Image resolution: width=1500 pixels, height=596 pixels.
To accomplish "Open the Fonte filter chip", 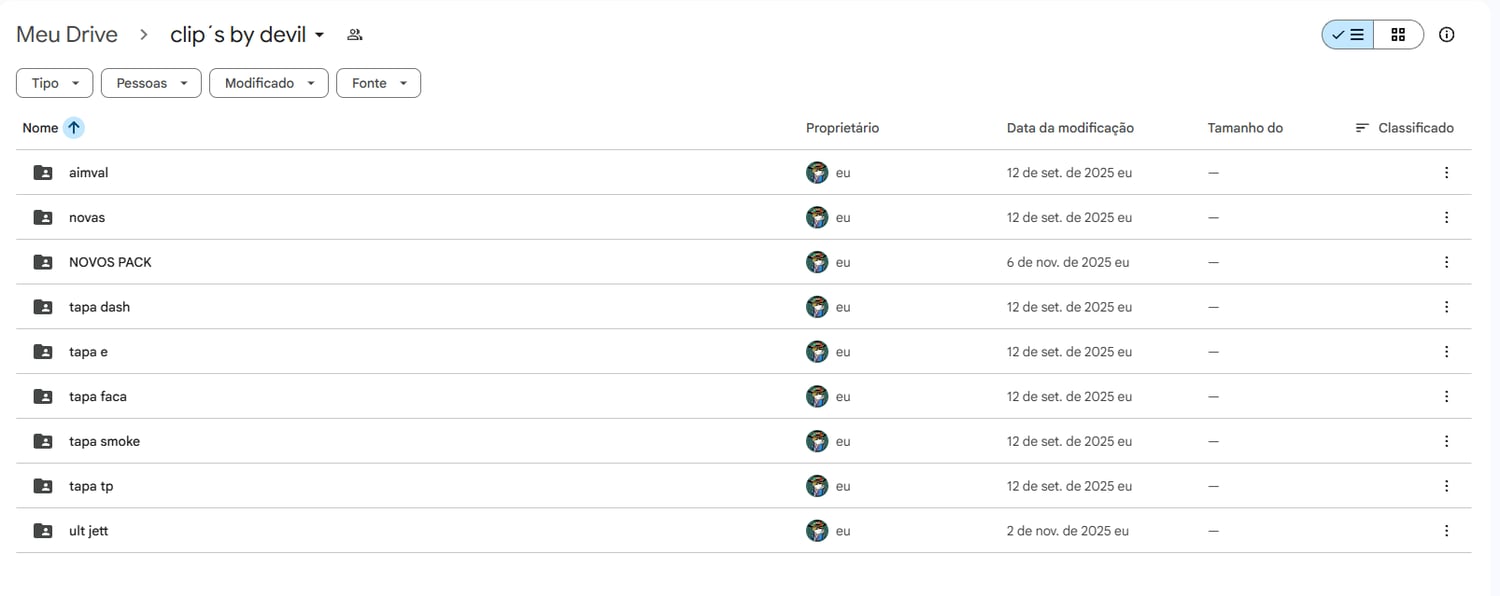I will (x=378, y=83).
